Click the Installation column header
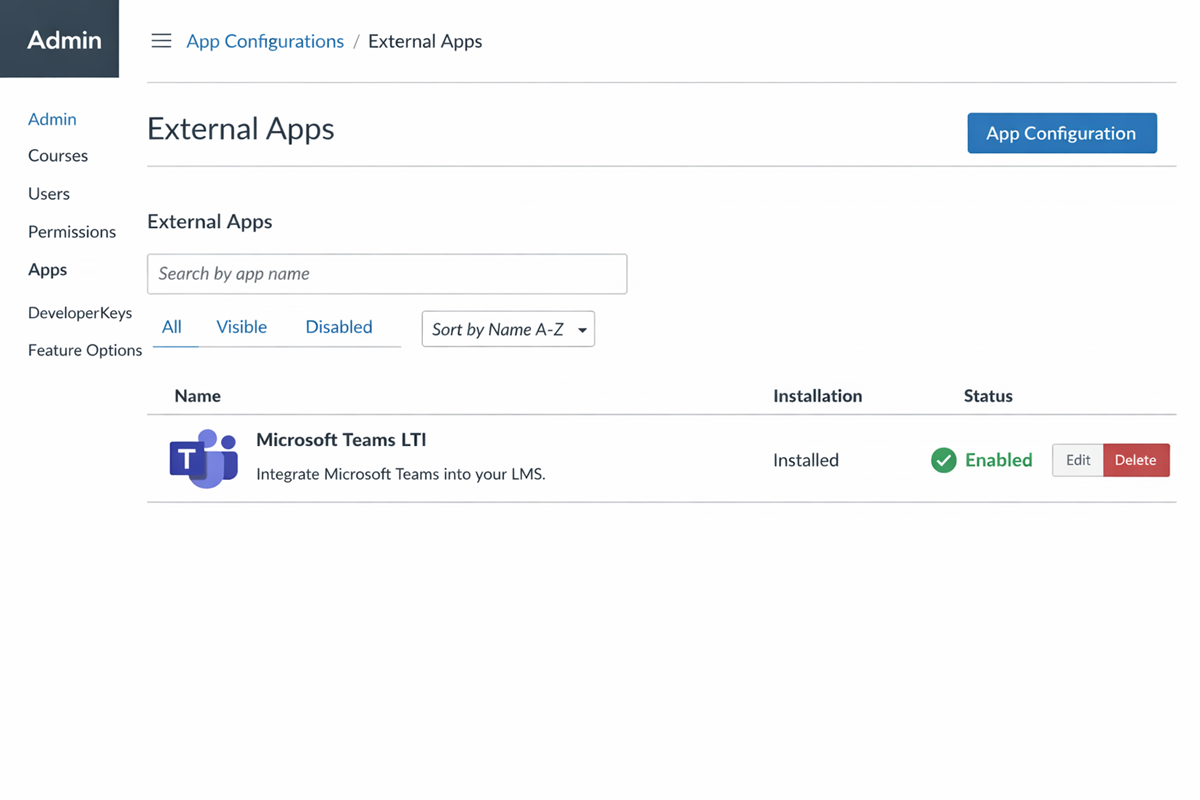 click(x=817, y=396)
